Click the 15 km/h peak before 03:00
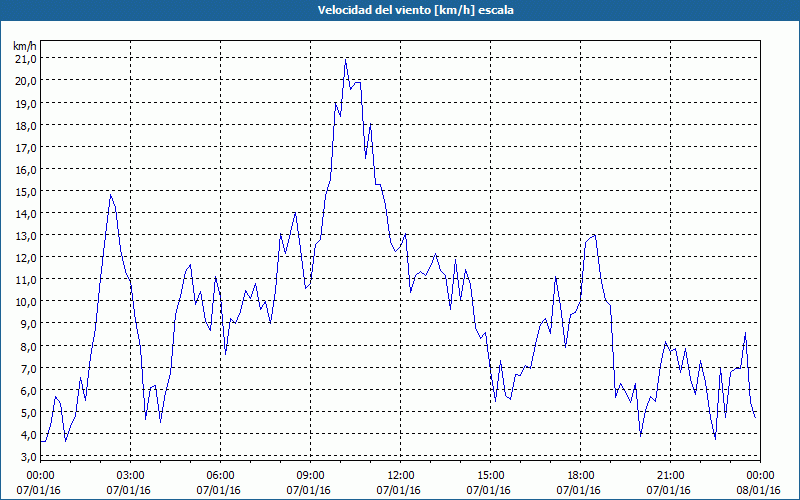 pos(110,195)
